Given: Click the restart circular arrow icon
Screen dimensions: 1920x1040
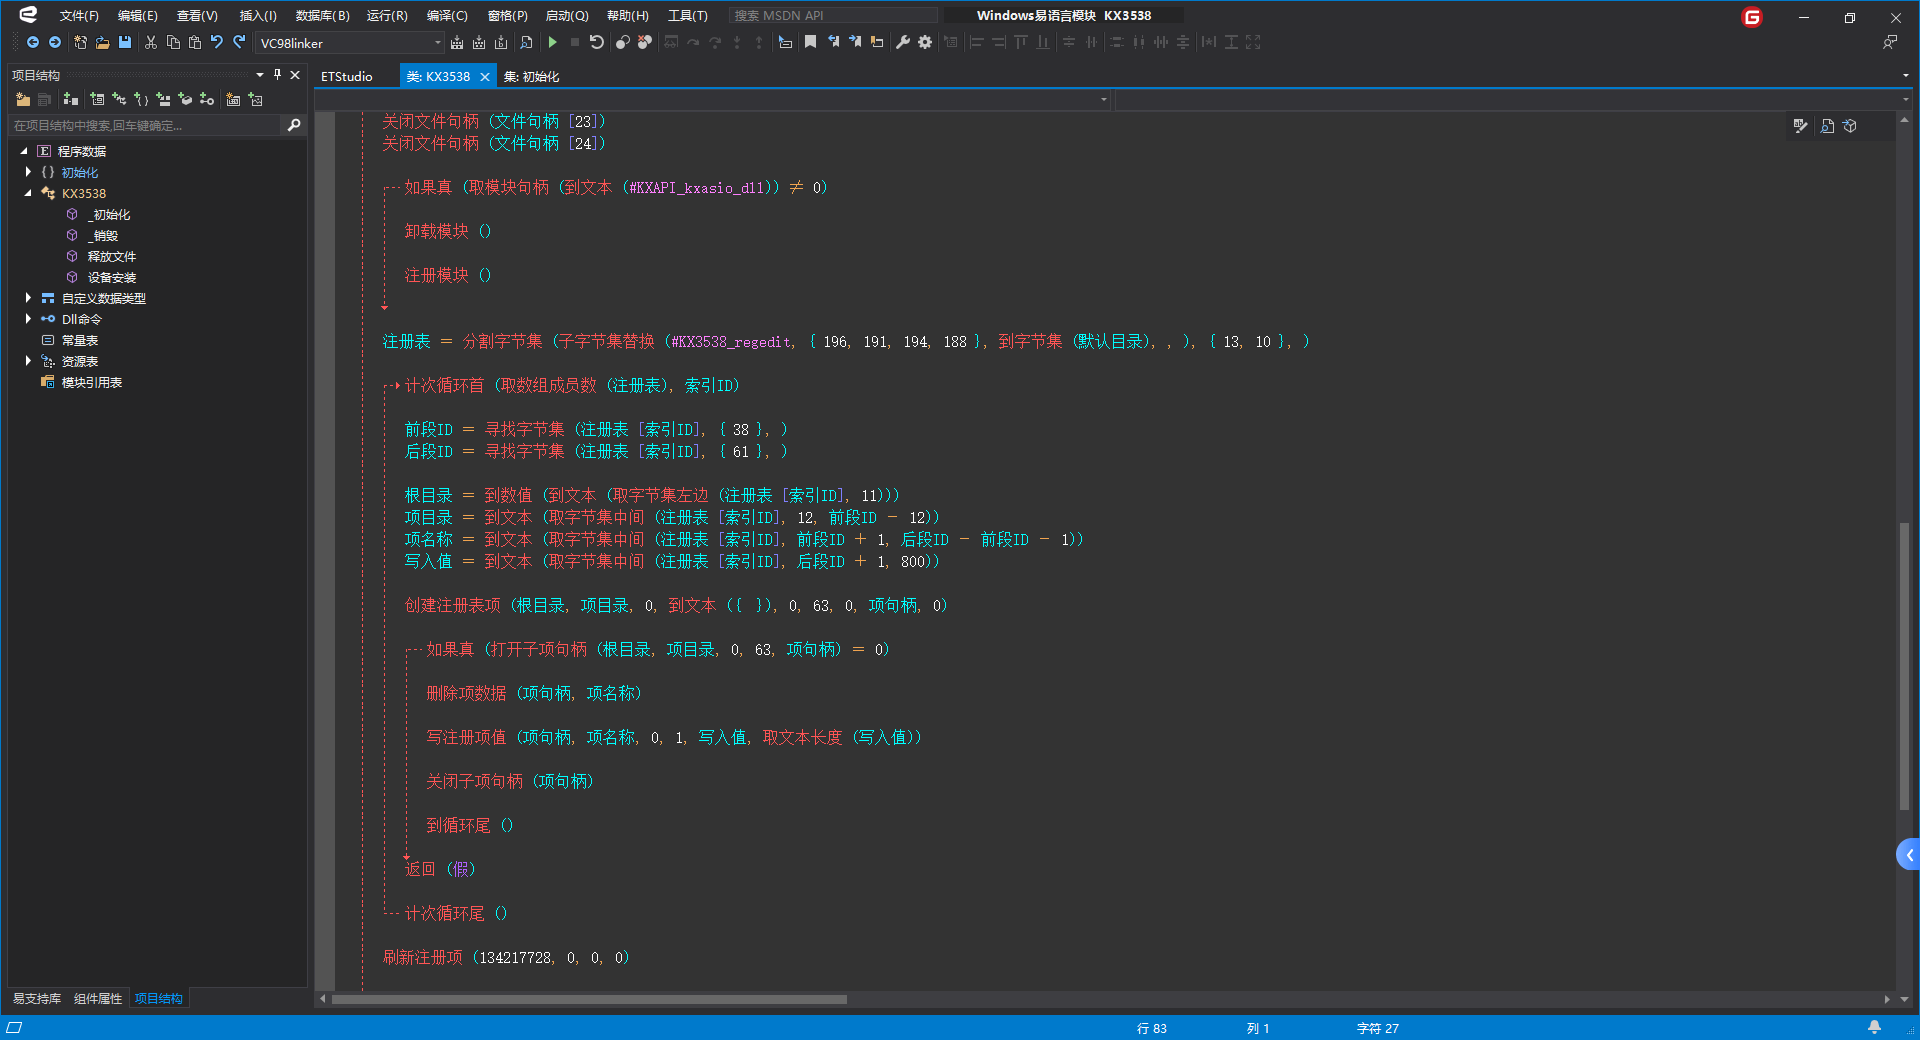Looking at the screenshot, I should pyautogui.click(x=597, y=42).
